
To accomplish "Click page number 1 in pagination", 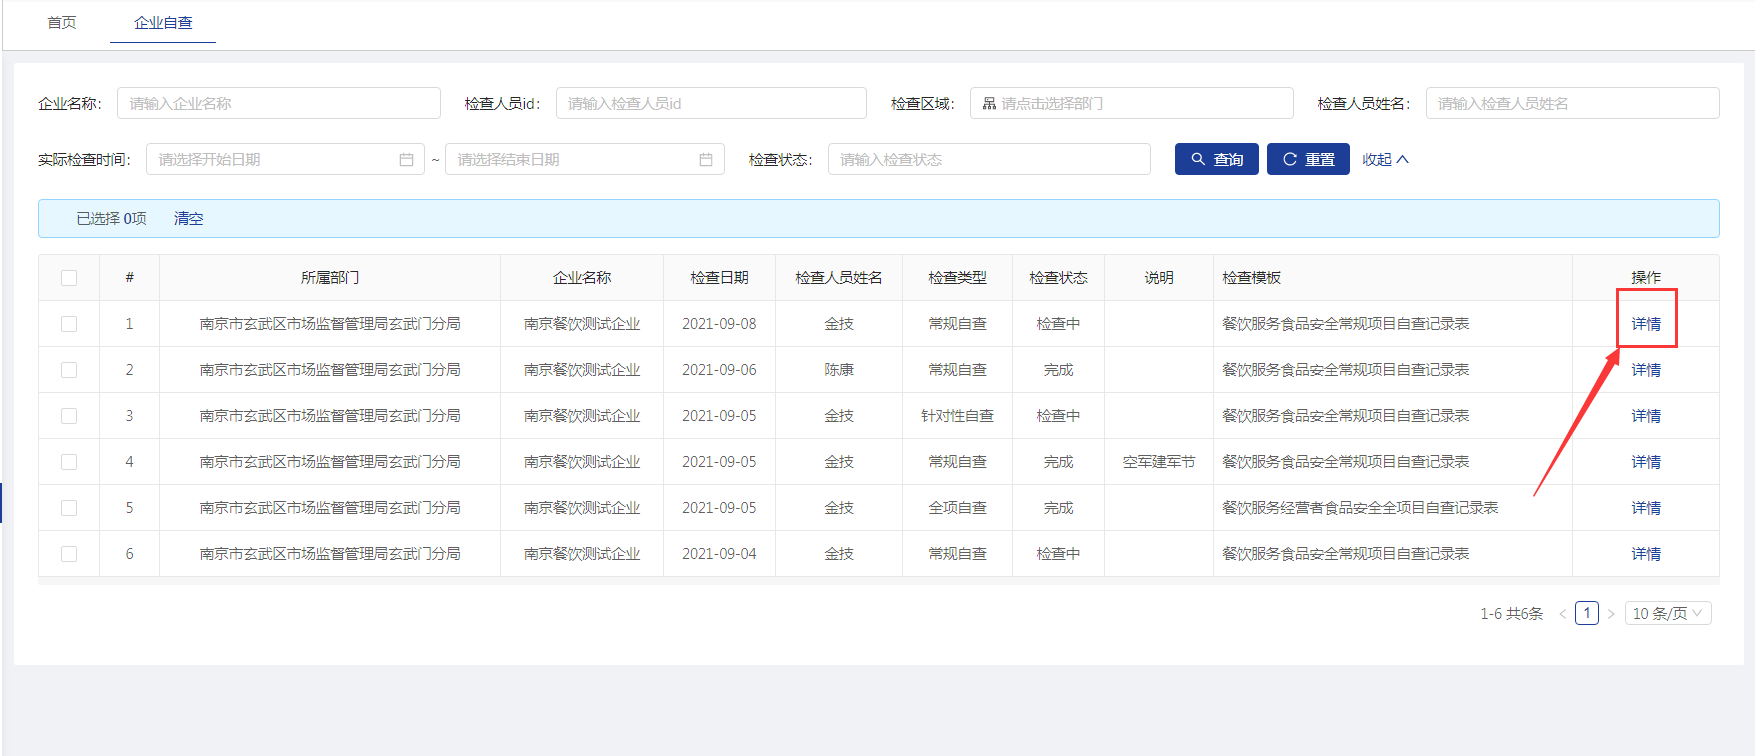I will coord(1586,613).
